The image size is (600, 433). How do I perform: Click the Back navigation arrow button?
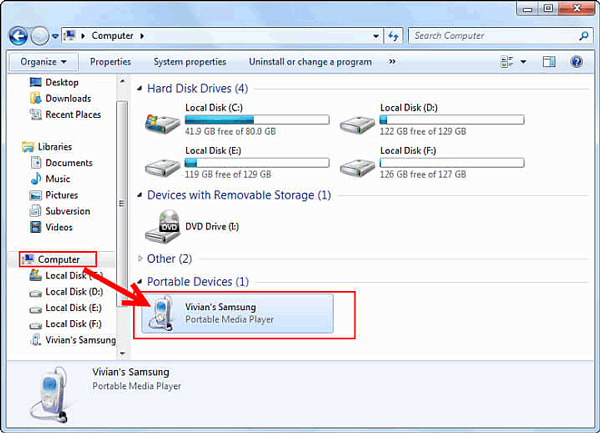click(18, 36)
